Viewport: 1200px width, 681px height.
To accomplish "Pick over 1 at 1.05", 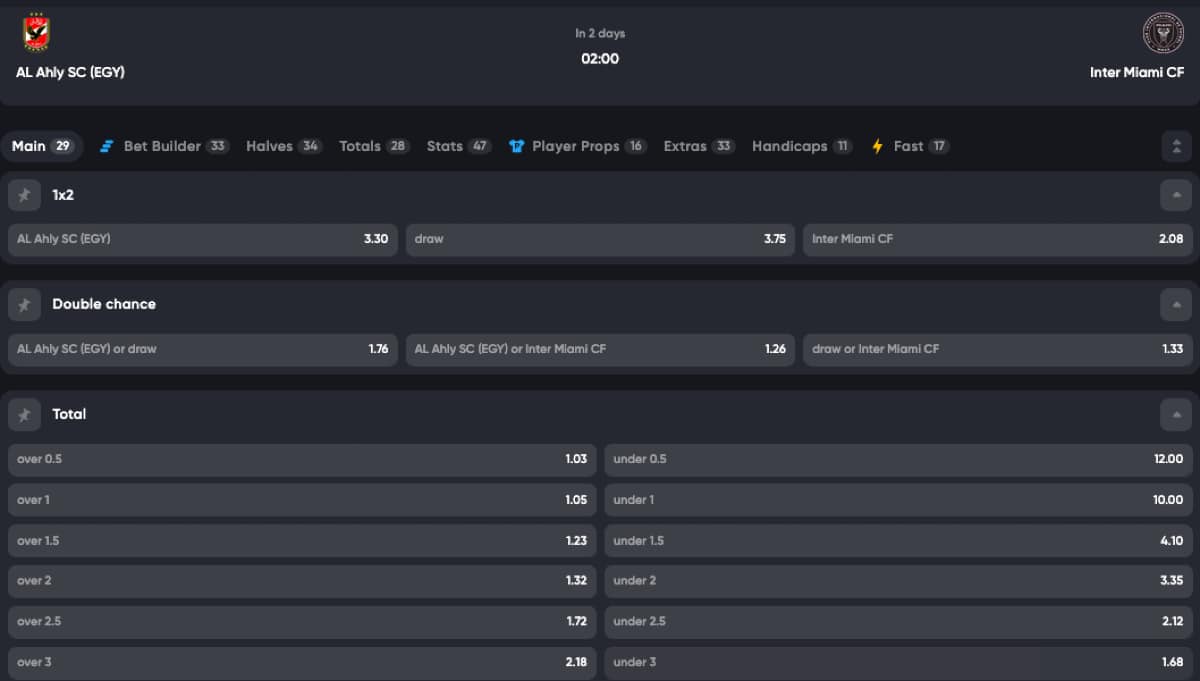I will [x=302, y=500].
